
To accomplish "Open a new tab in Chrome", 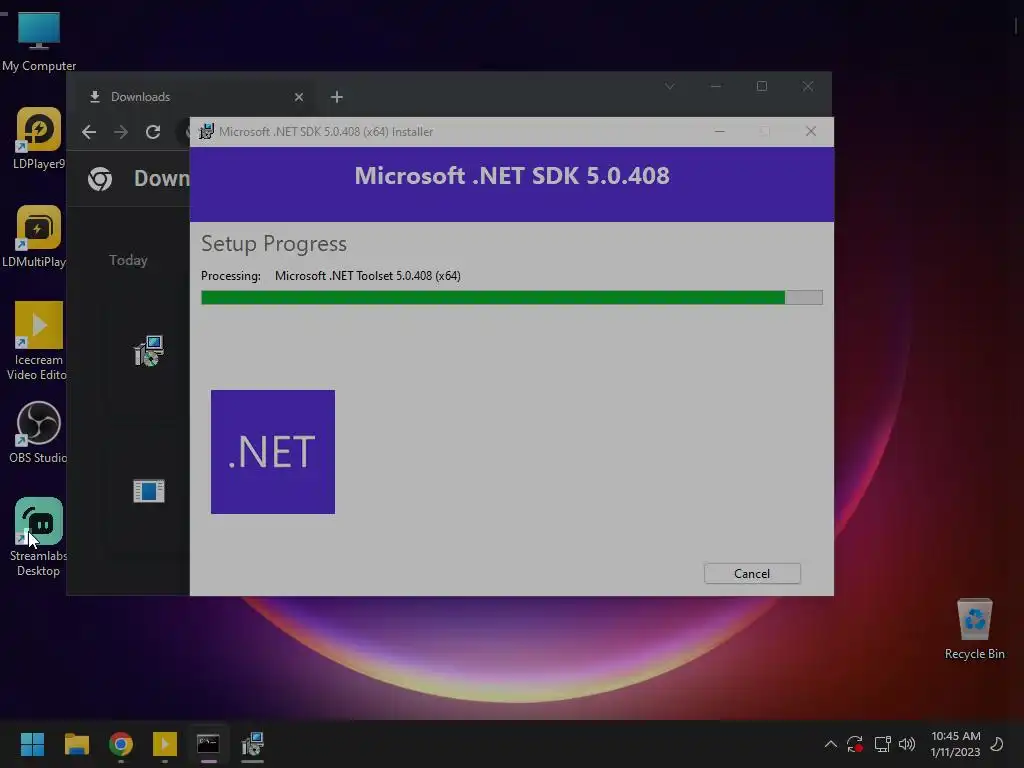I will pyautogui.click(x=336, y=97).
